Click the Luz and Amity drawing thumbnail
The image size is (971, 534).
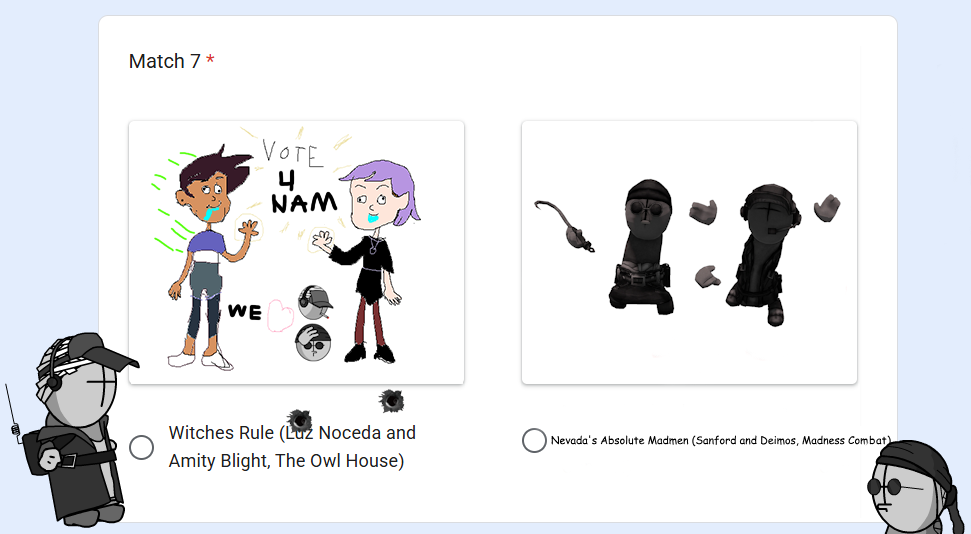pyautogui.click(x=297, y=252)
